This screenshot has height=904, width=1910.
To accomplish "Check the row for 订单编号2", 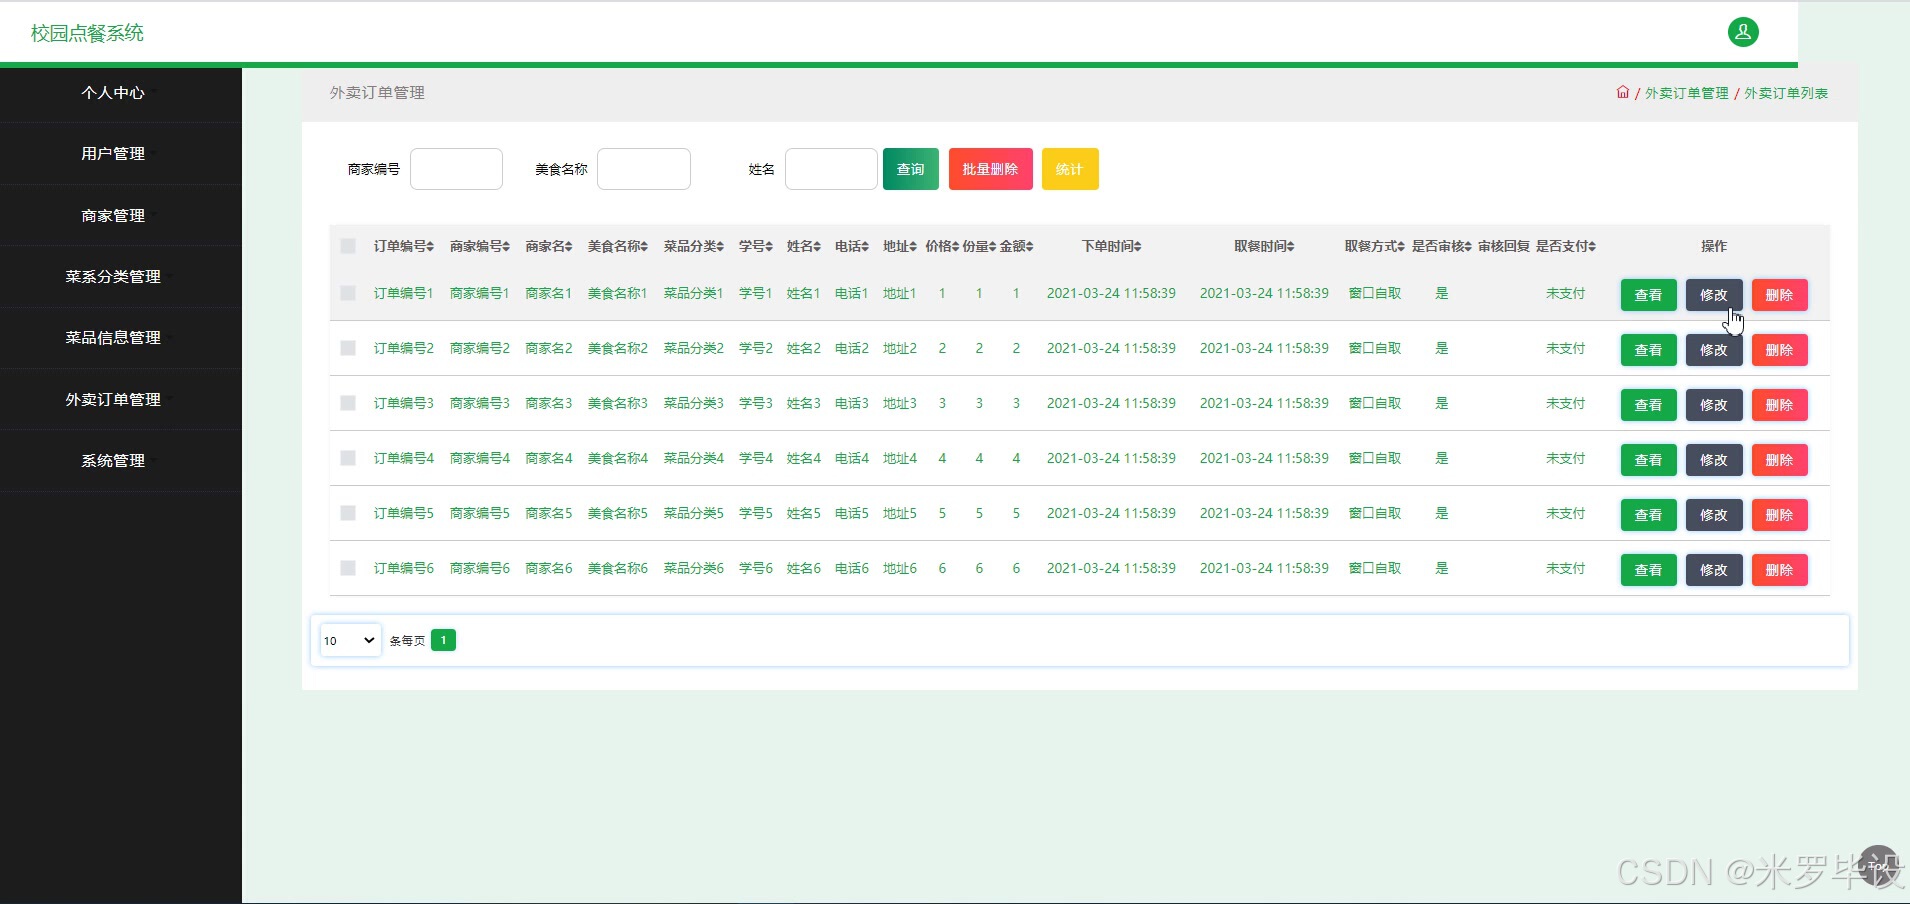I will (348, 348).
